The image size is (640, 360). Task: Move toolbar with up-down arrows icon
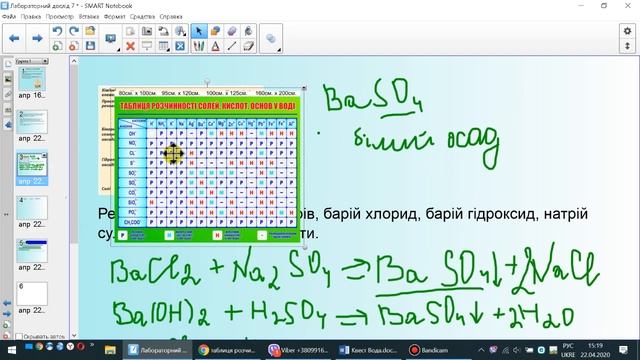(627, 46)
